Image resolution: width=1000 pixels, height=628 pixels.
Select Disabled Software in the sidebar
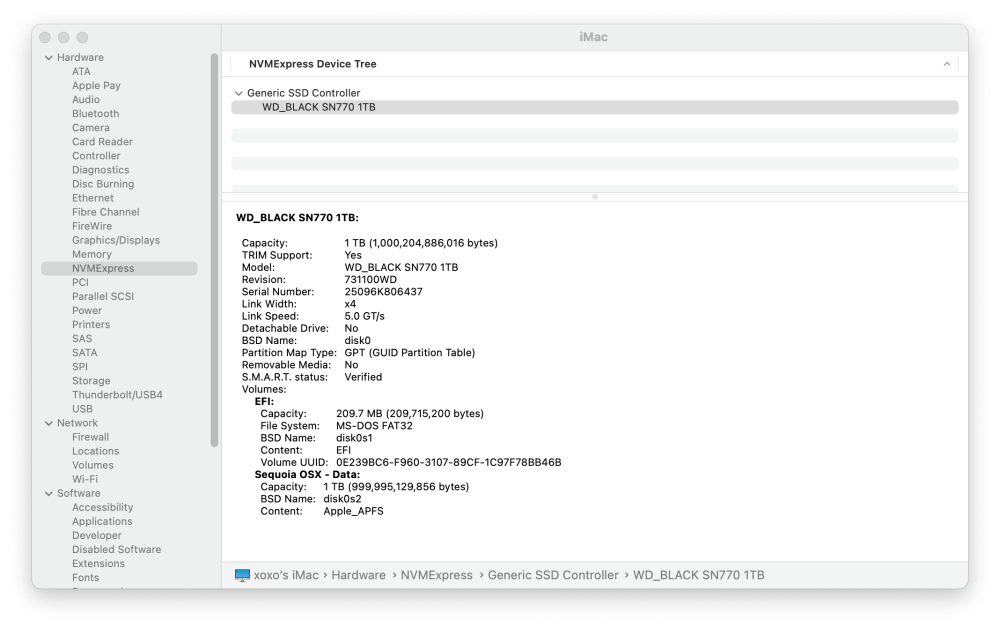click(116, 549)
